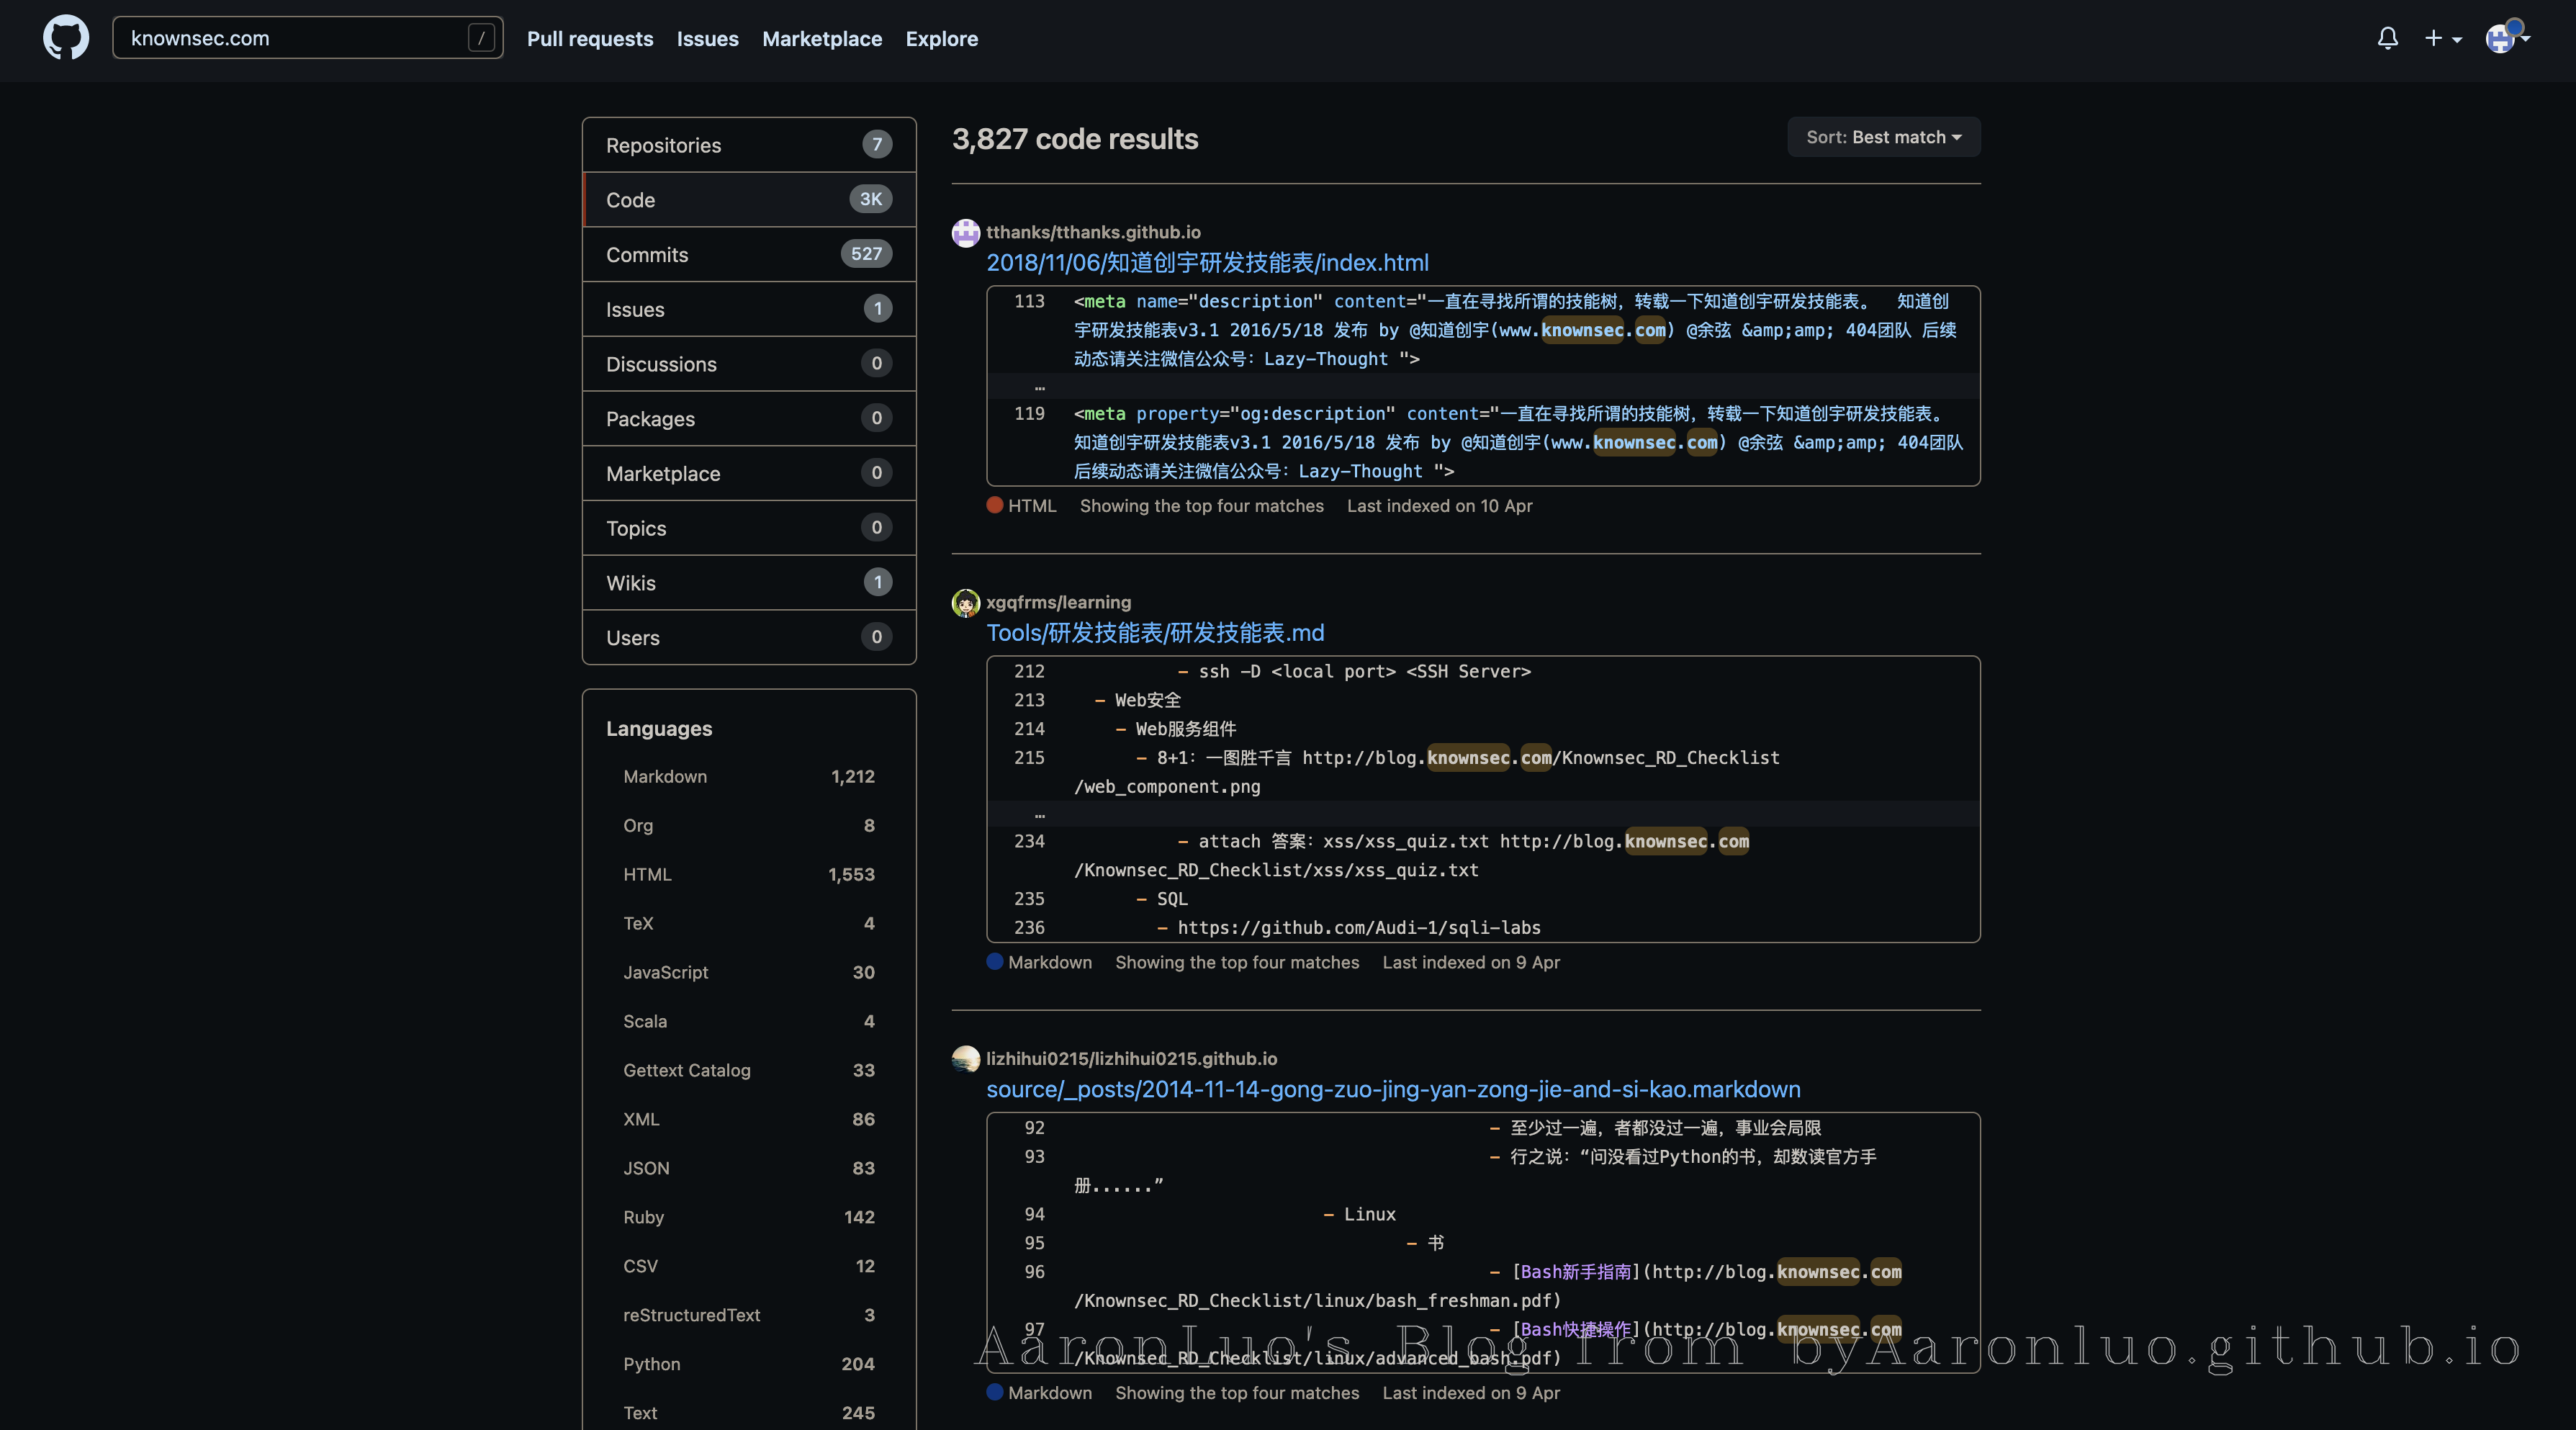The height and width of the screenshot is (1430, 2576).
Task: Open the notifications bell
Action: click(x=2387, y=38)
